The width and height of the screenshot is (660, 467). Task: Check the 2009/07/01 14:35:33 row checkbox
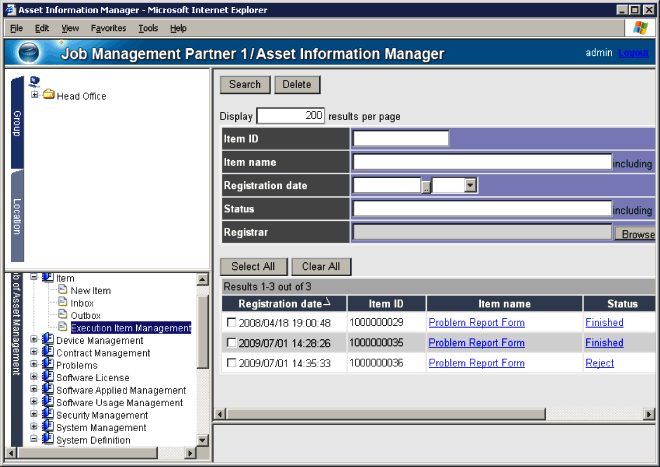click(x=232, y=363)
